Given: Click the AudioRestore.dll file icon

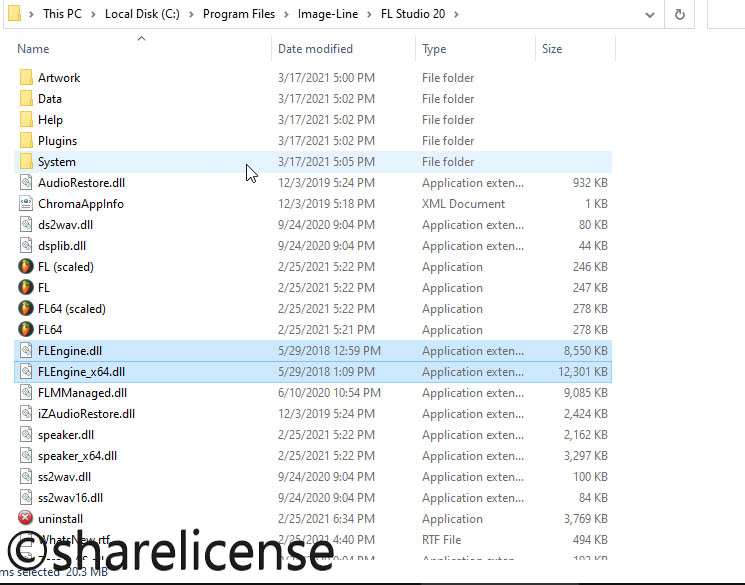Looking at the screenshot, I should pyautogui.click(x=26, y=182).
